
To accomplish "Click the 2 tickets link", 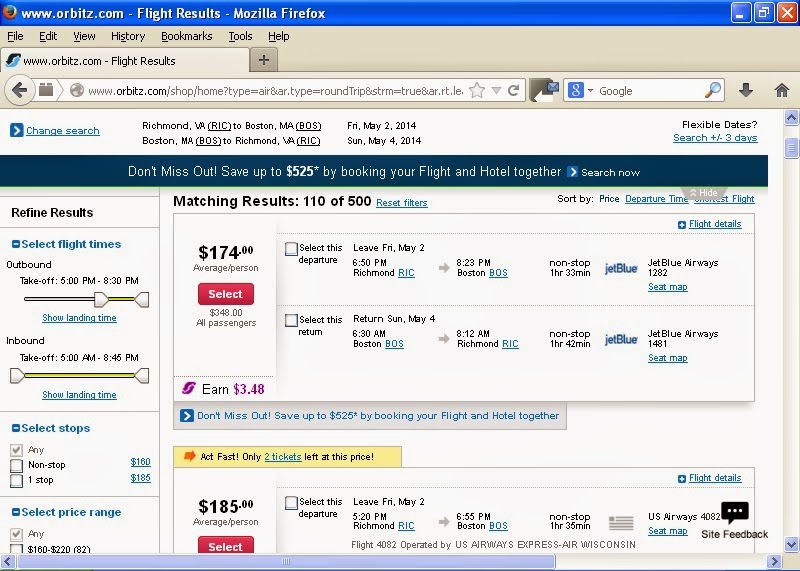I will [x=283, y=457].
